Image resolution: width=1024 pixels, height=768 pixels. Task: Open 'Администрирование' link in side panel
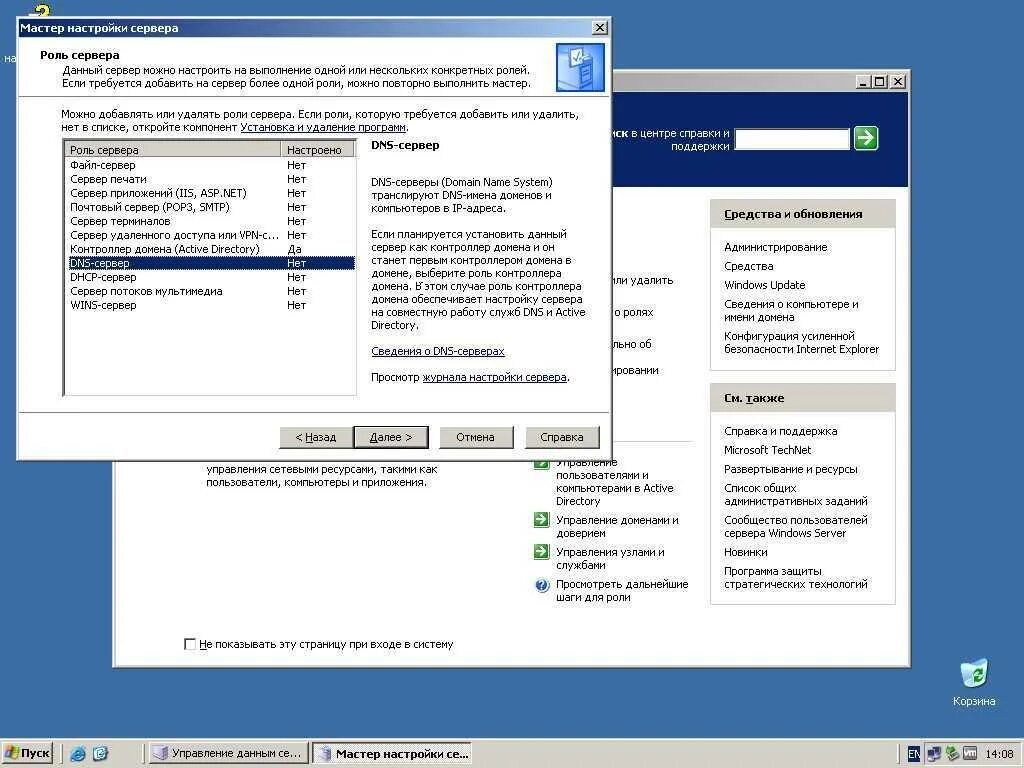775,247
